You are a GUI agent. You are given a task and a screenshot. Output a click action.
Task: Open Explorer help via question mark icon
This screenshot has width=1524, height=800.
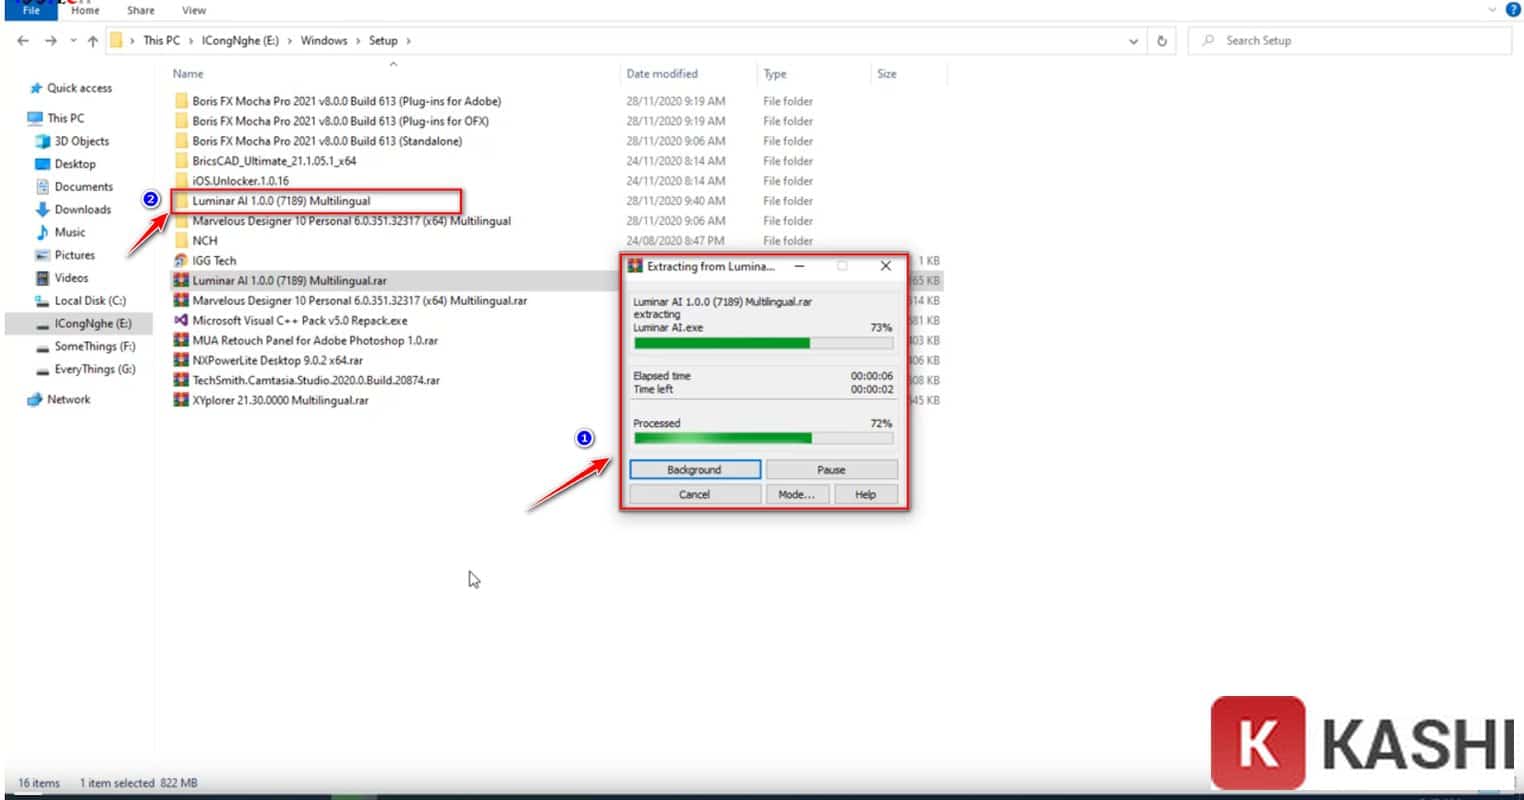pos(1512,9)
